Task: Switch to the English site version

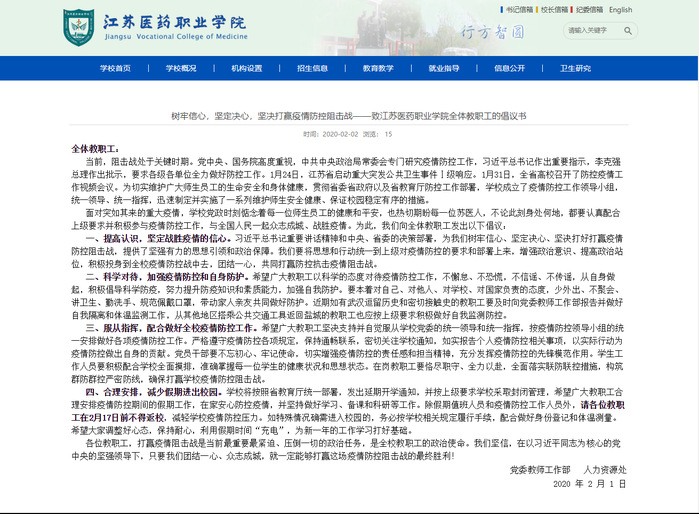Action: pos(620,10)
